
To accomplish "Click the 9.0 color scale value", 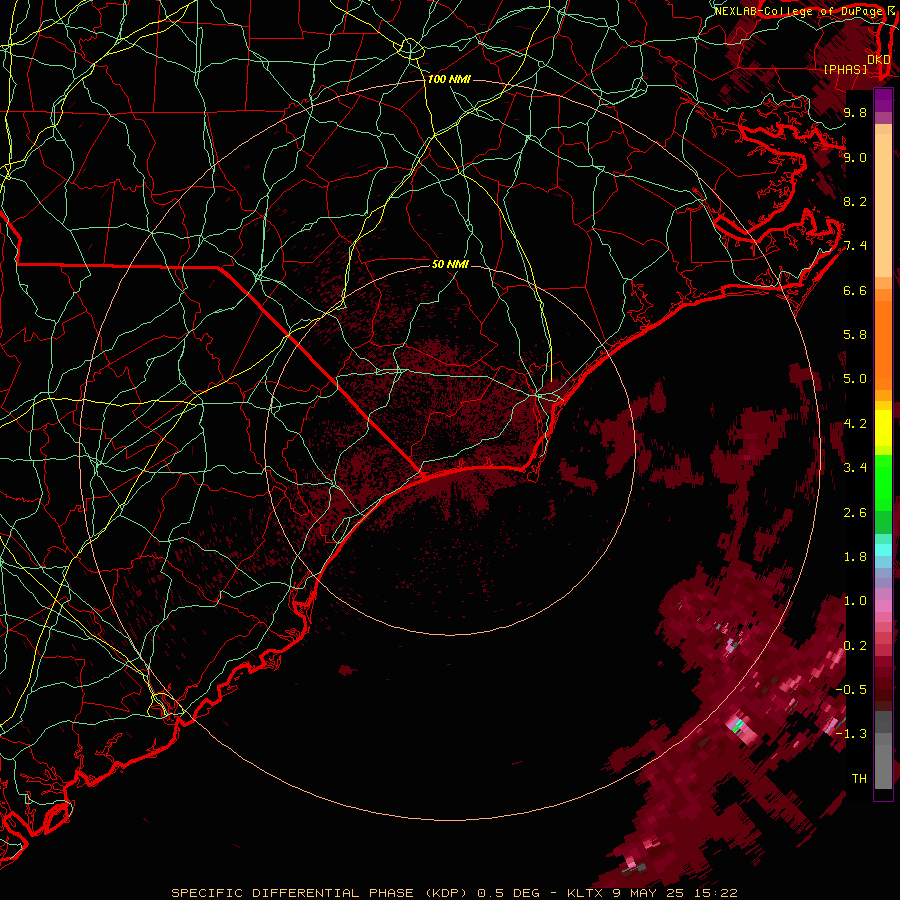I will 855,157.
